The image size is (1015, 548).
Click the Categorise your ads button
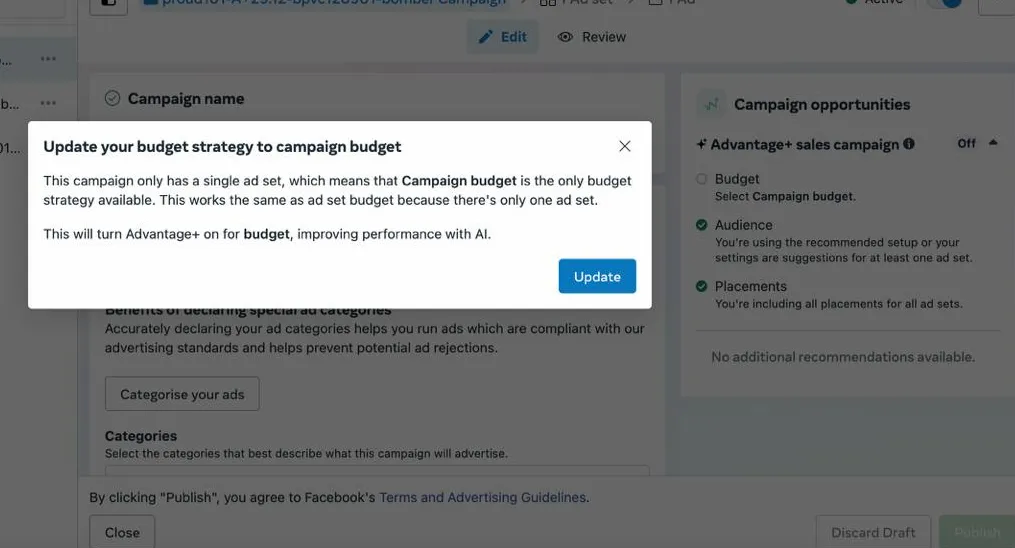[x=182, y=394]
